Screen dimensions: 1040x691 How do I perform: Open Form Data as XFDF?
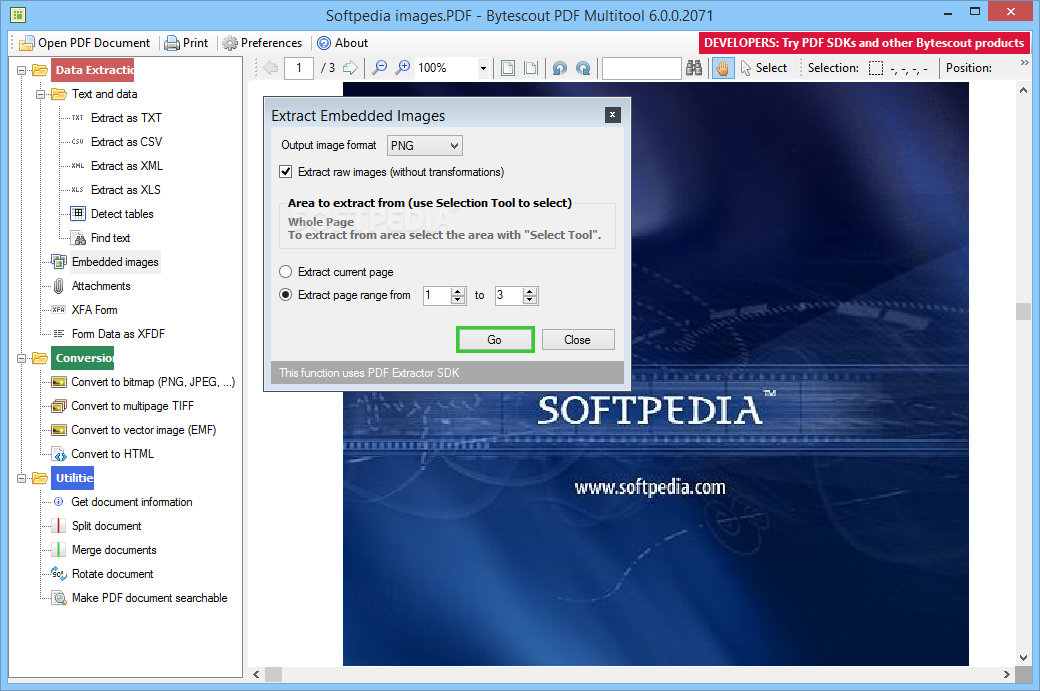[118, 334]
